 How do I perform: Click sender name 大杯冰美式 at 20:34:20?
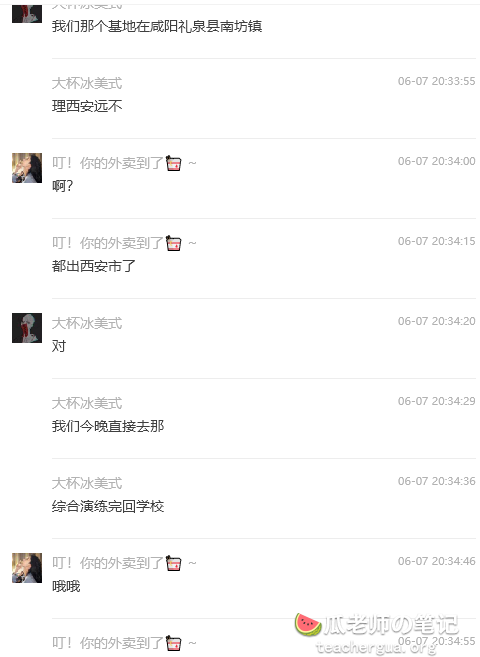[87, 323]
